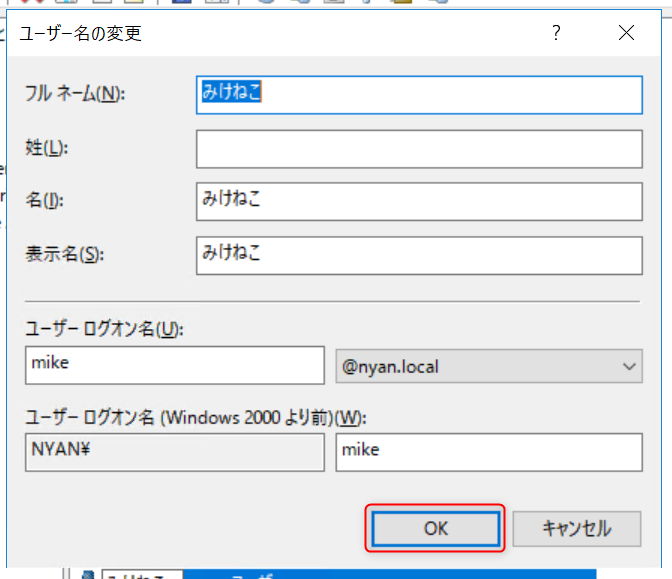Image resolution: width=672 pixels, height=579 pixels.
Task: Click the user icon beside みけねこ list entry
Action: [89, 575]
